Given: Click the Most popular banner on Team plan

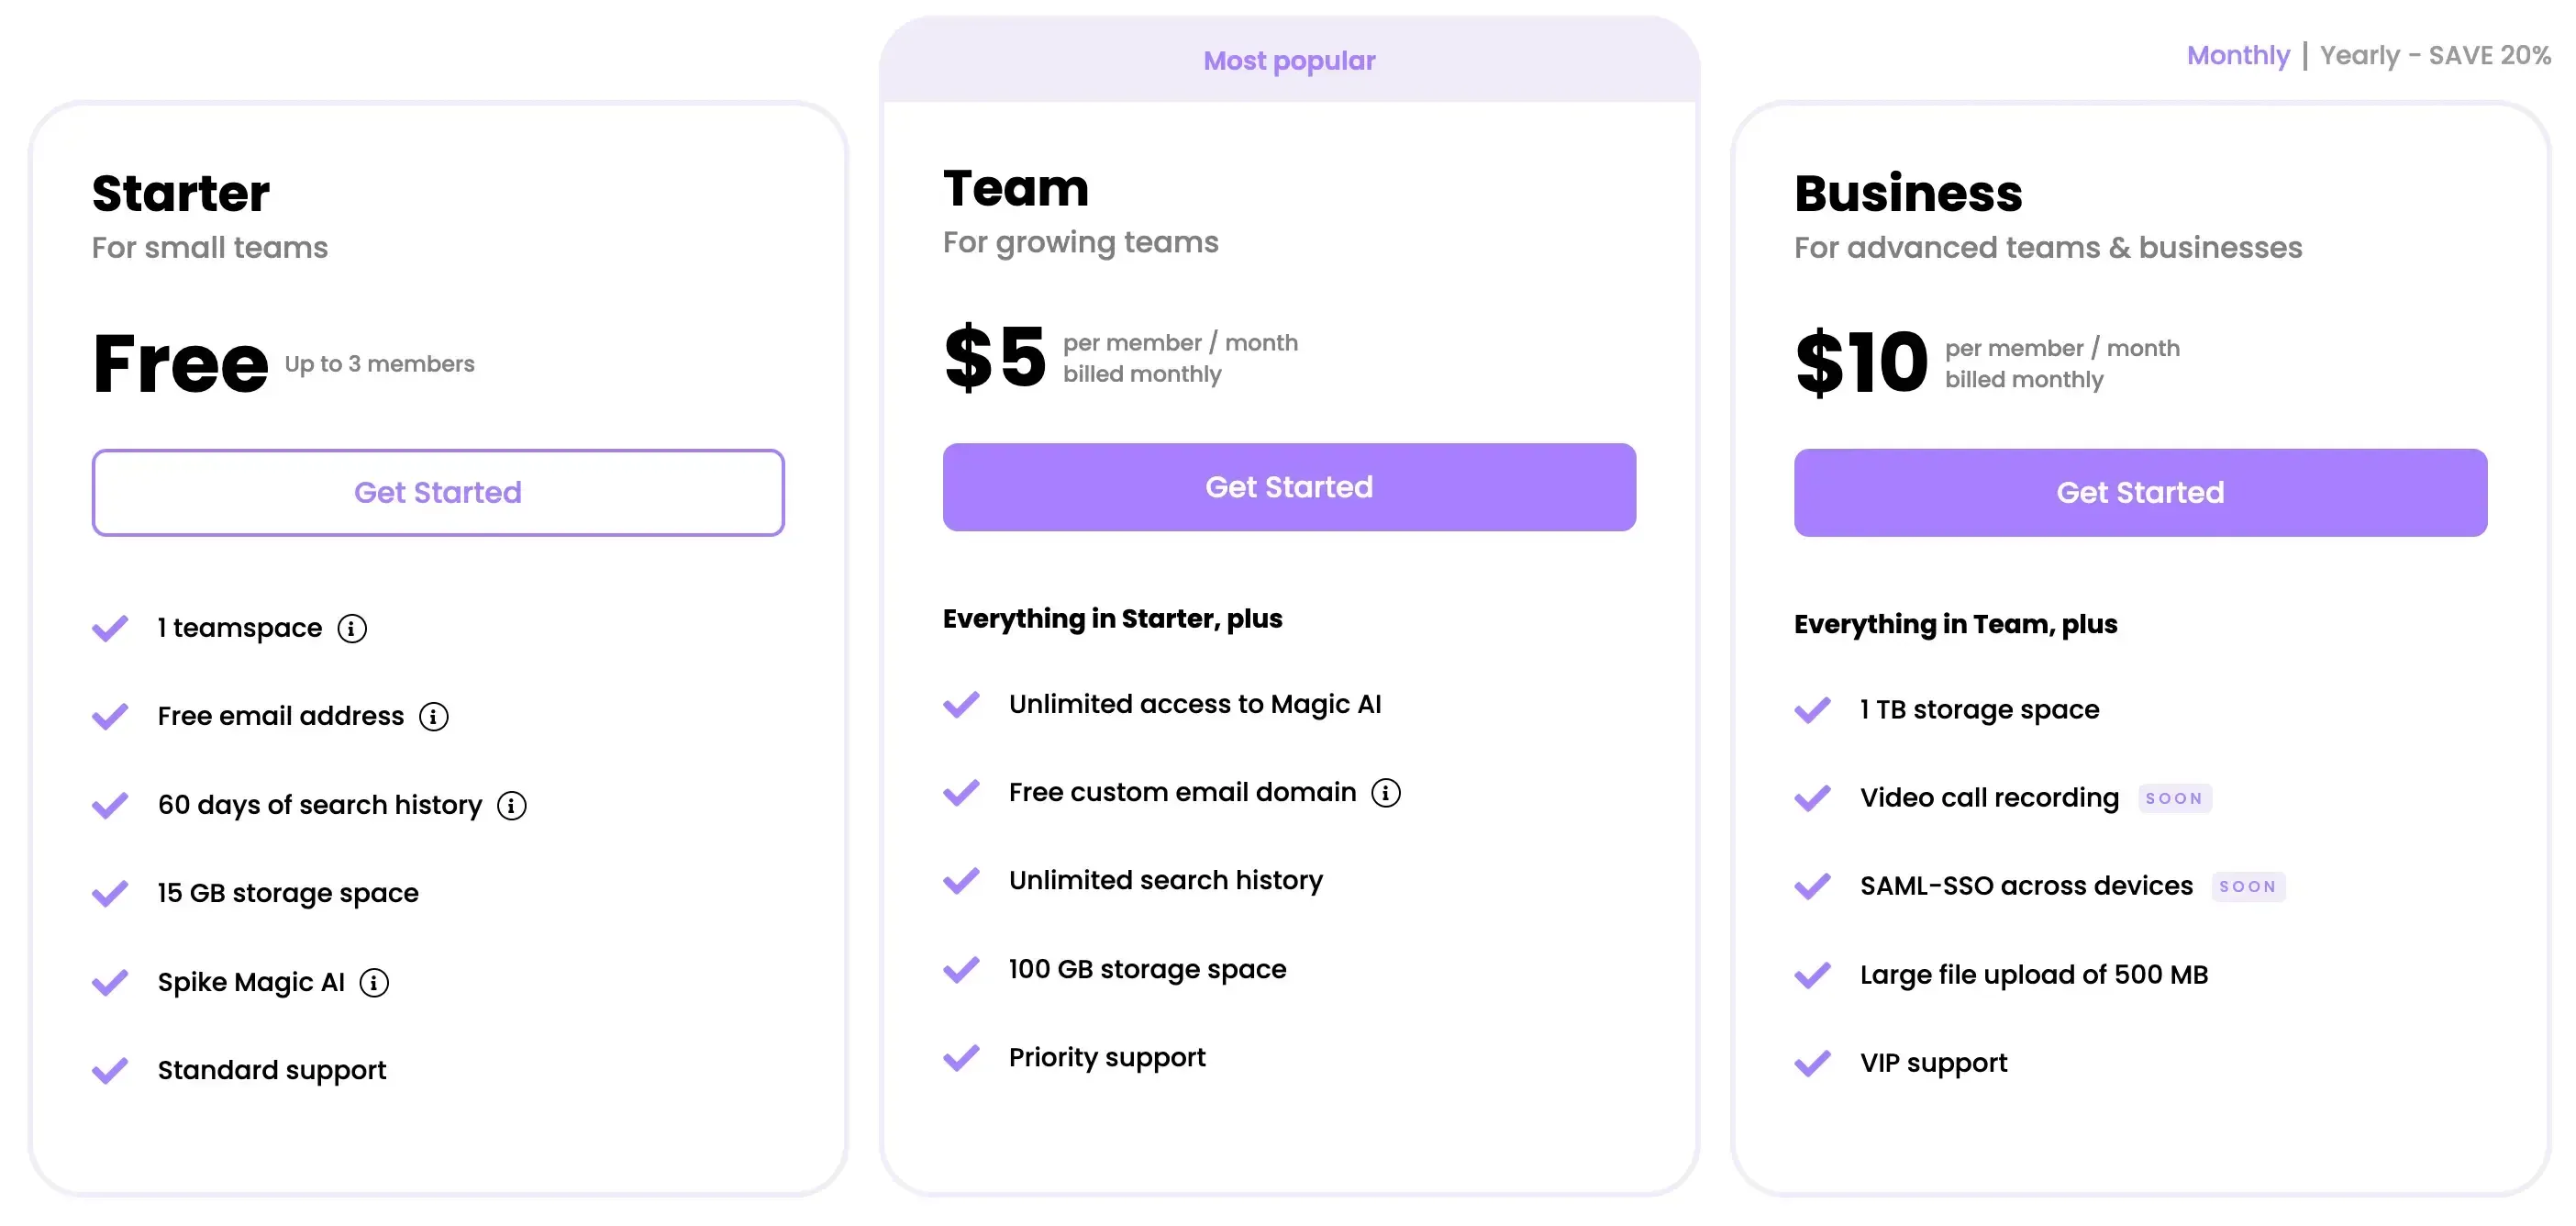Looking at the screenshot, I should point(1289,60).
